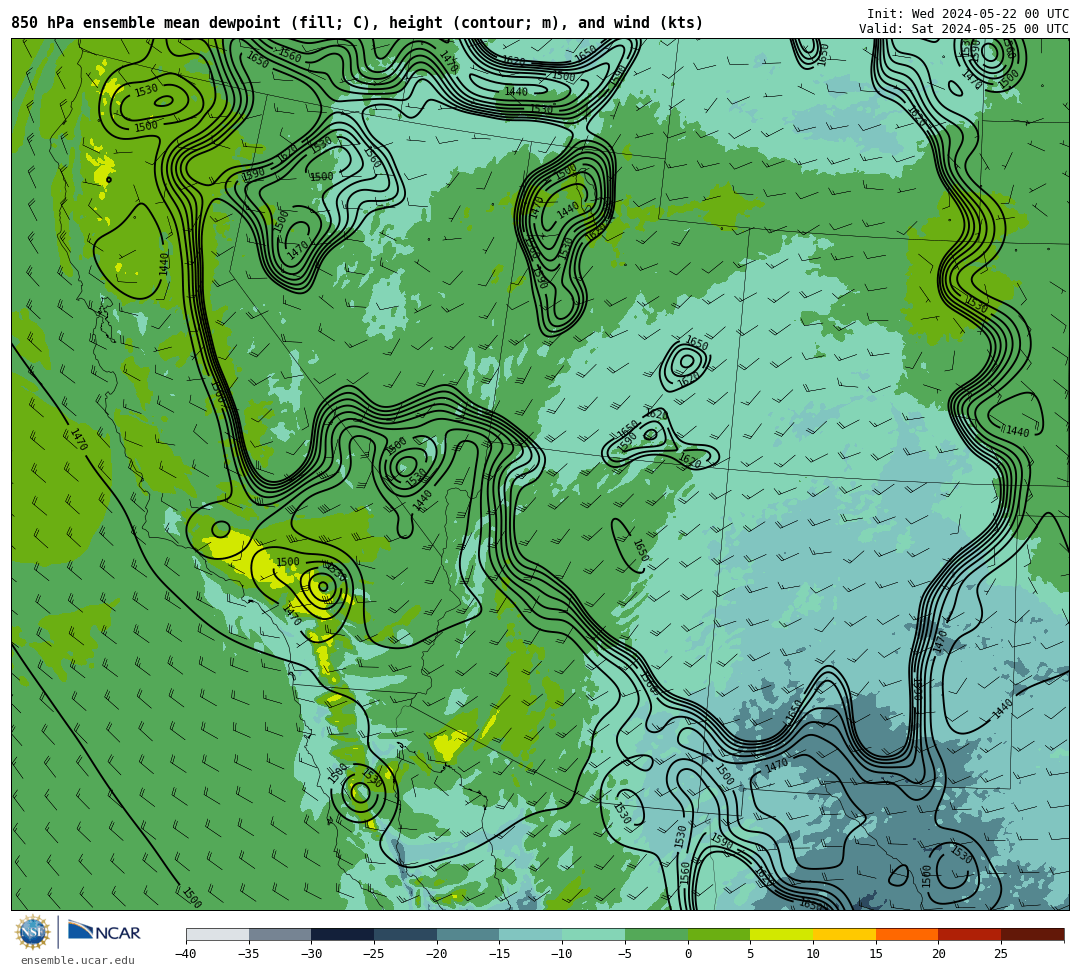
Task: Pick the orange 15 to 20 colorbar swatch
Action: (x=906, y=934)
